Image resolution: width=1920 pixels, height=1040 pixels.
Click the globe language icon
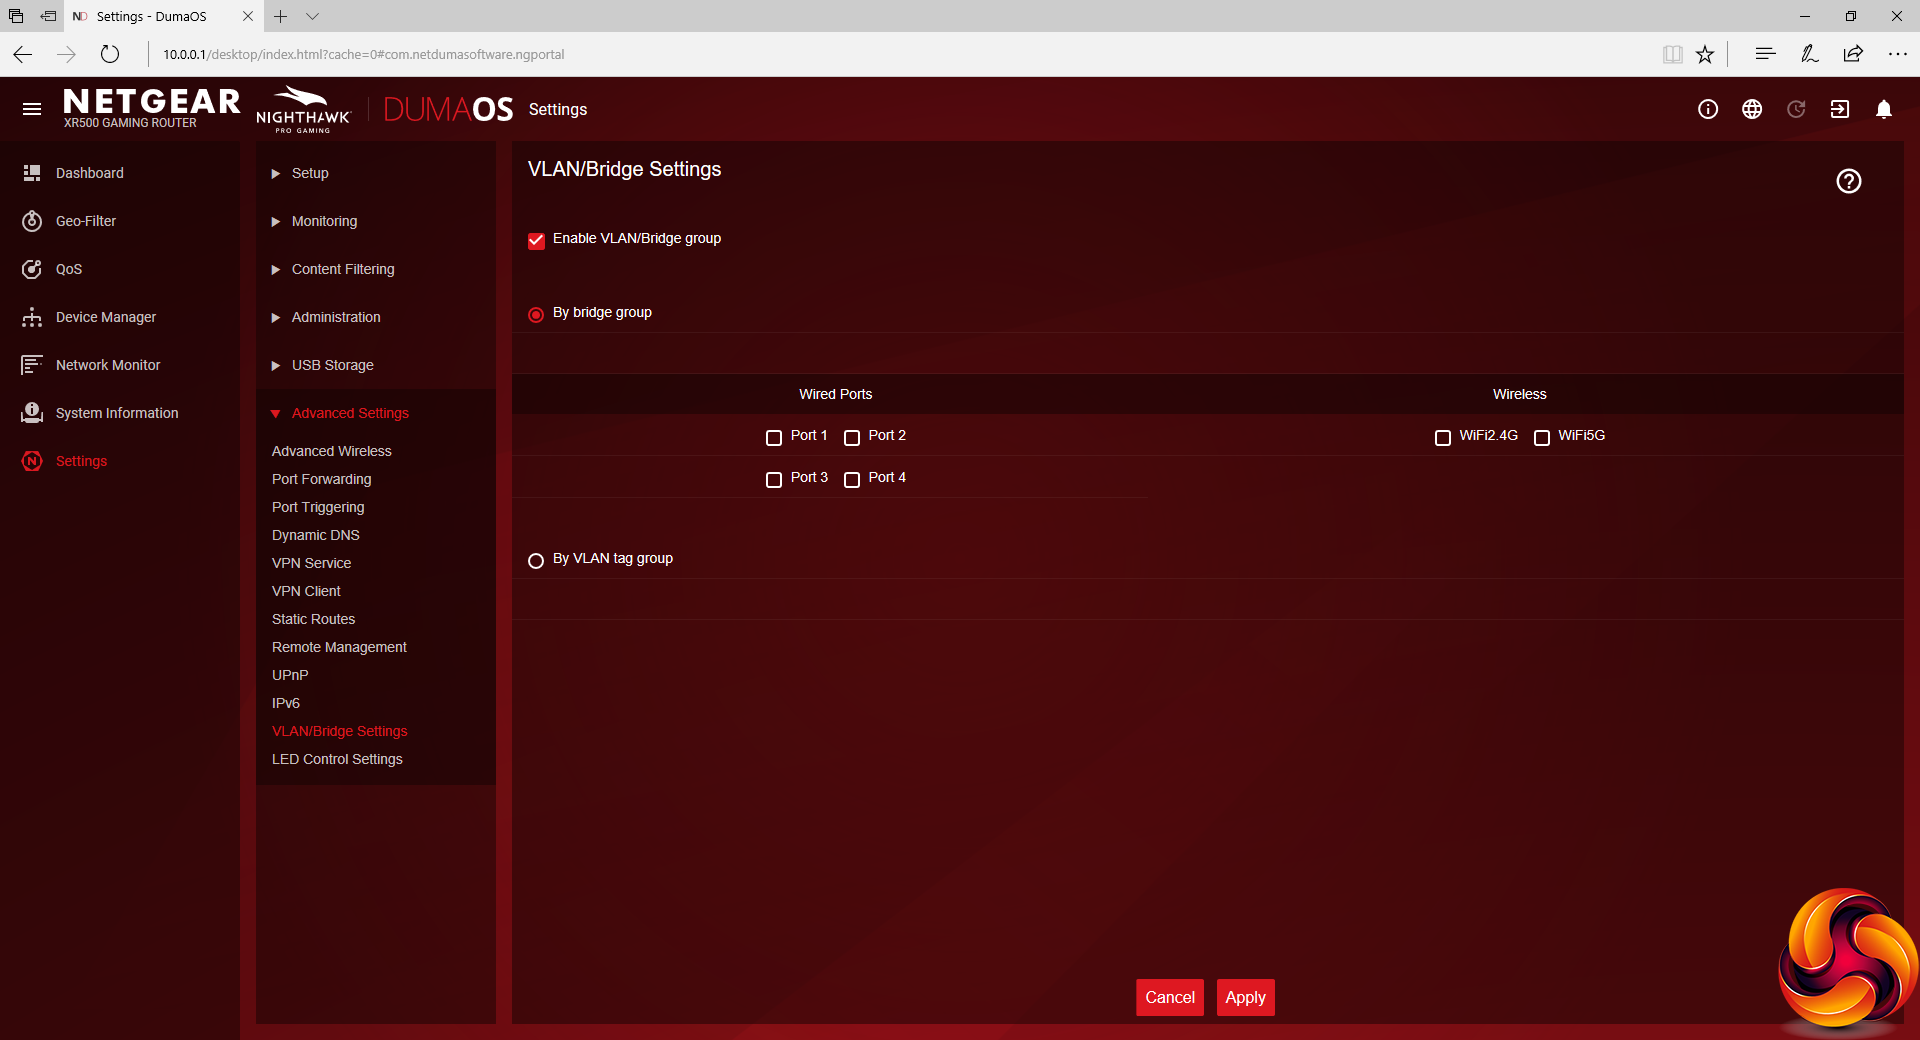tap(1752, 109)
